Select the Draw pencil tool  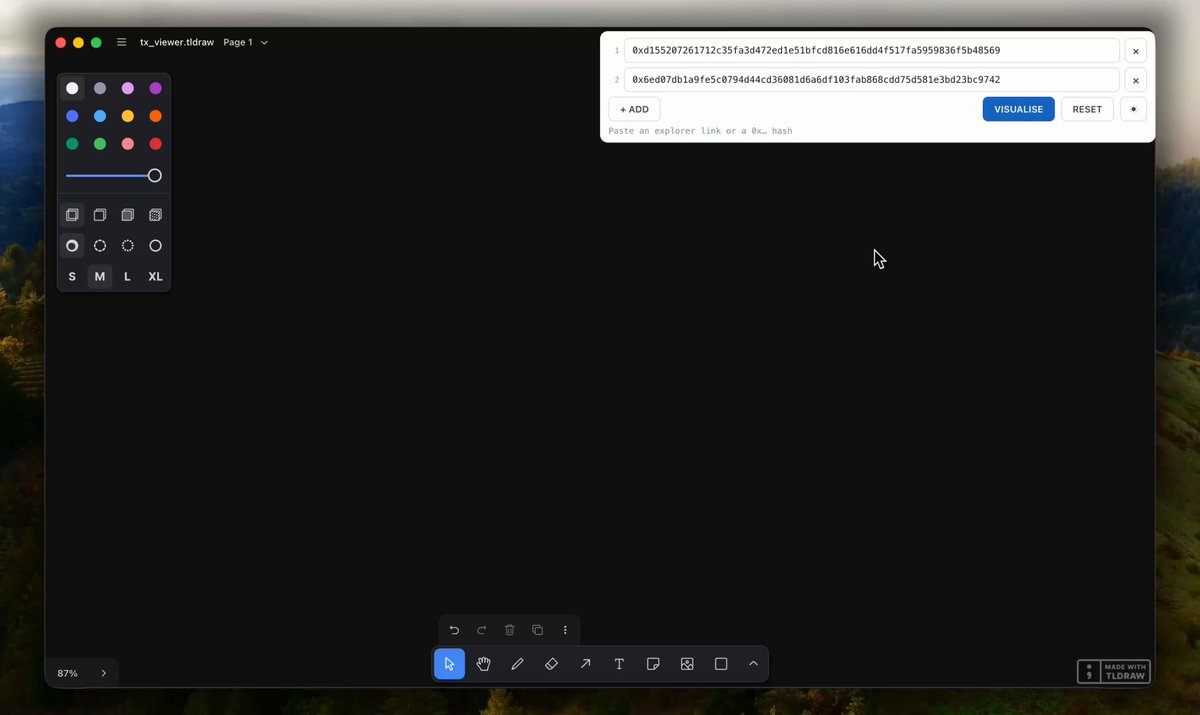point(517,664)
